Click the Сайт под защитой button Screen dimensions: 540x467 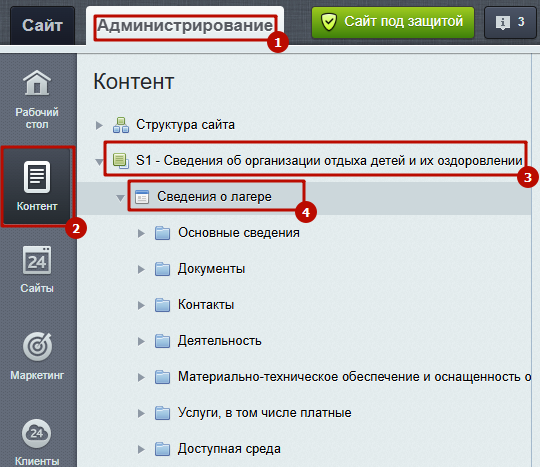[393, 22]
